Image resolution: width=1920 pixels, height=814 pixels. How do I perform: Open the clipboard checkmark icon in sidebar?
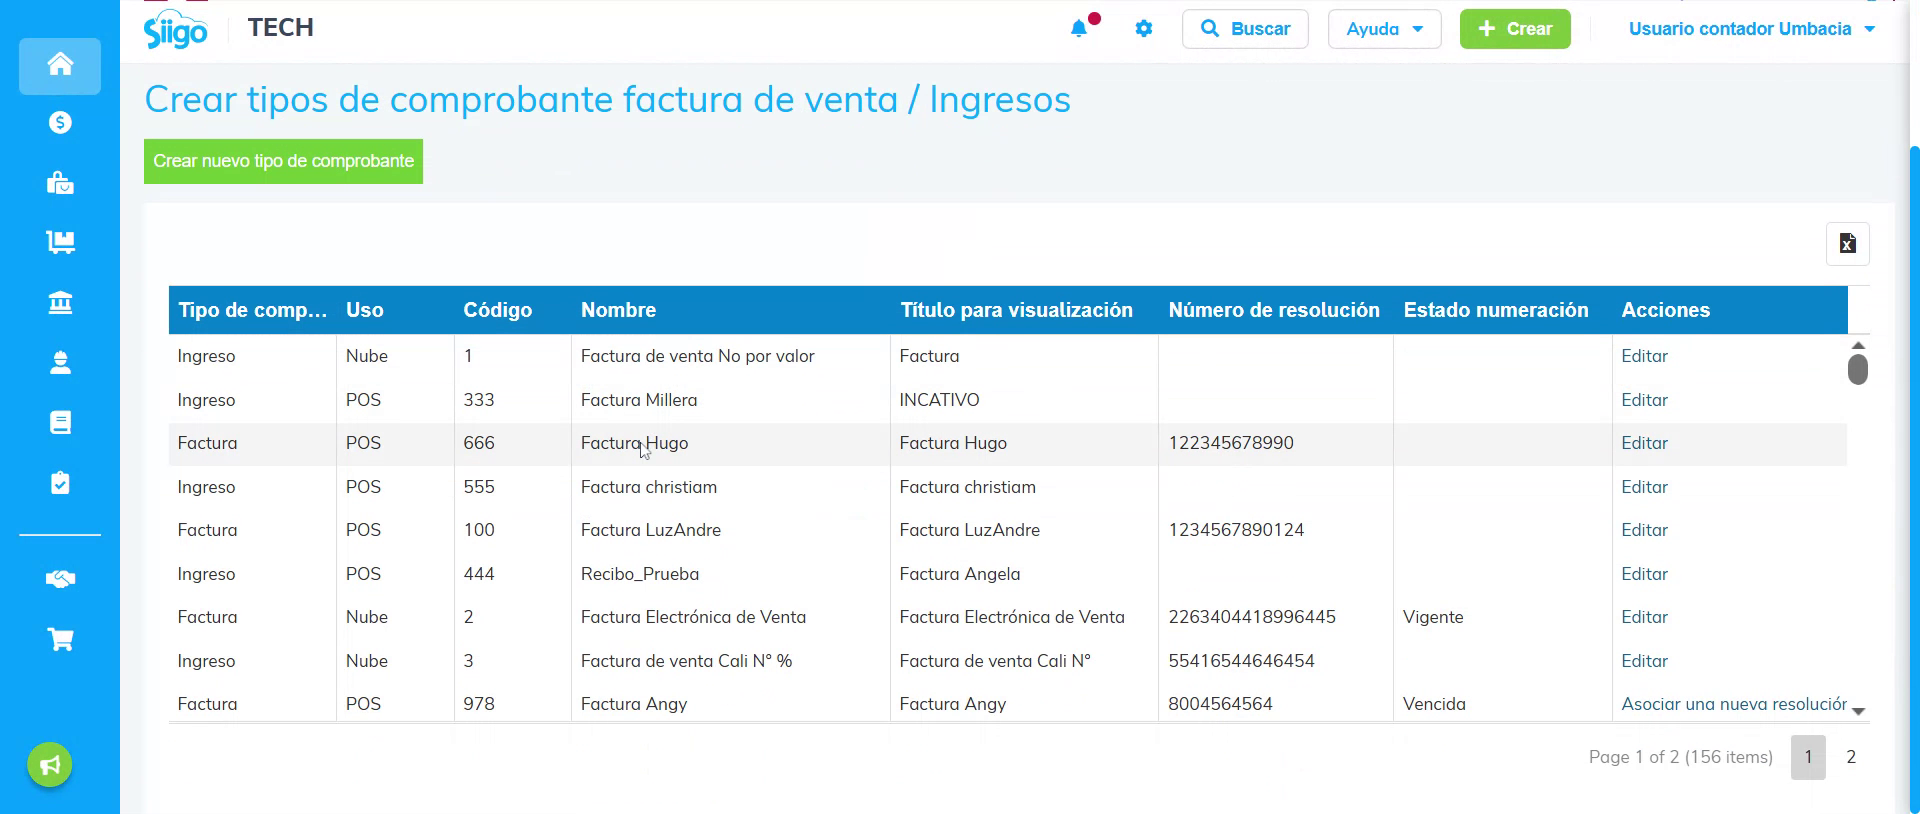60,483
